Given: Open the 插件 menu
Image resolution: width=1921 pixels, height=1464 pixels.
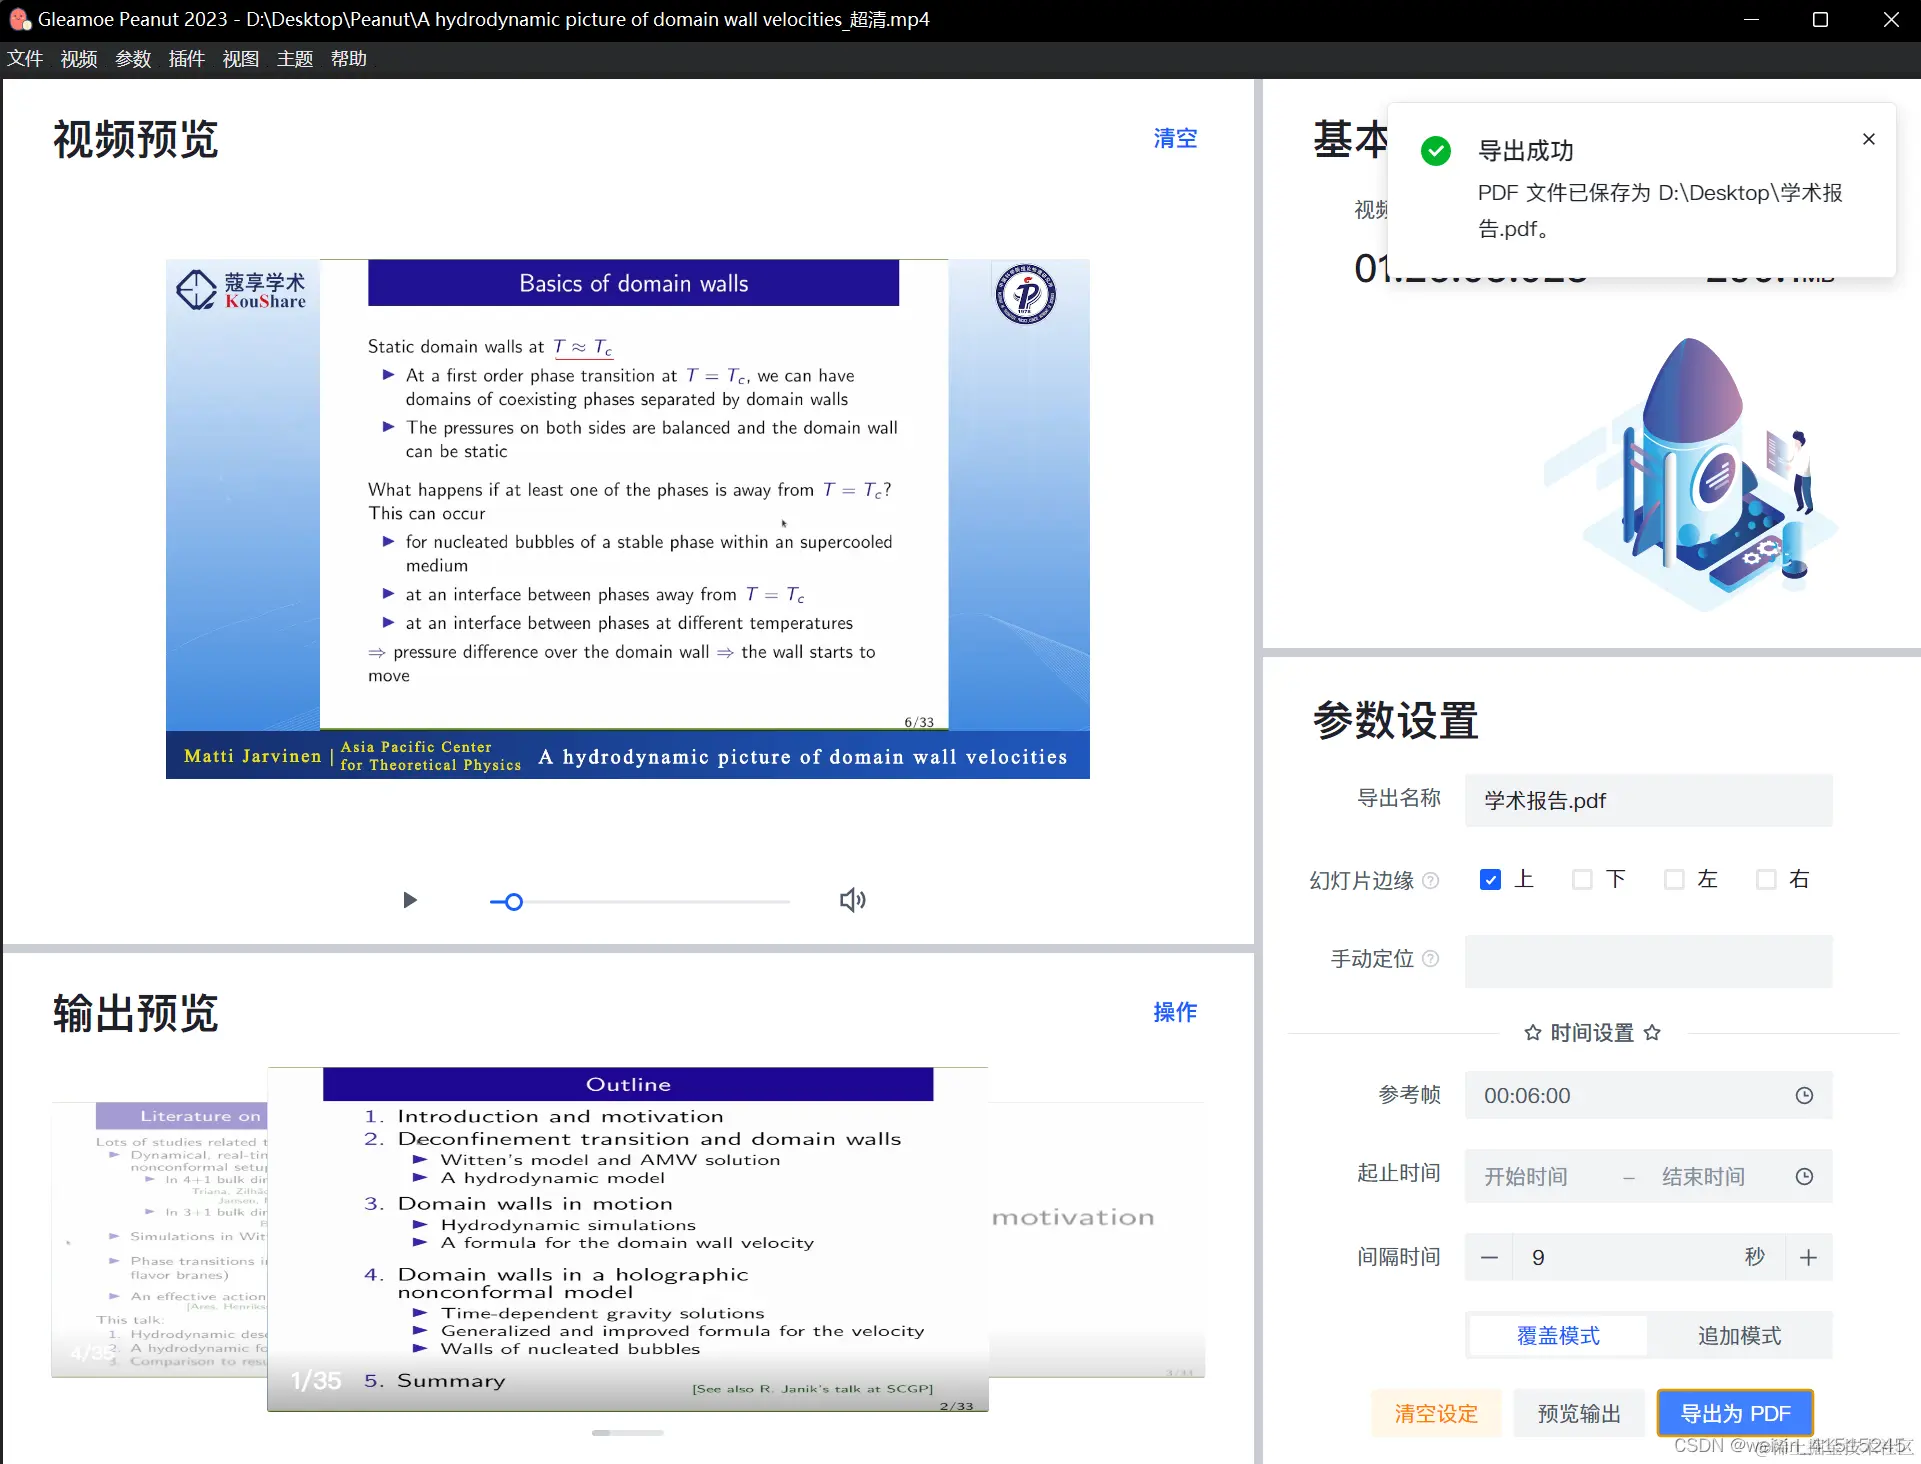Looking at the screenshot, I should tap(187, 59).
